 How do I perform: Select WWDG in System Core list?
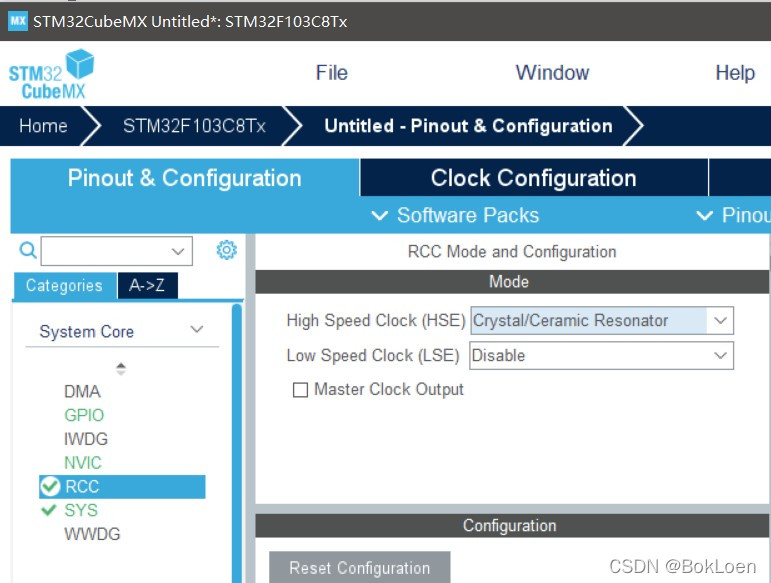pos(92,534)
